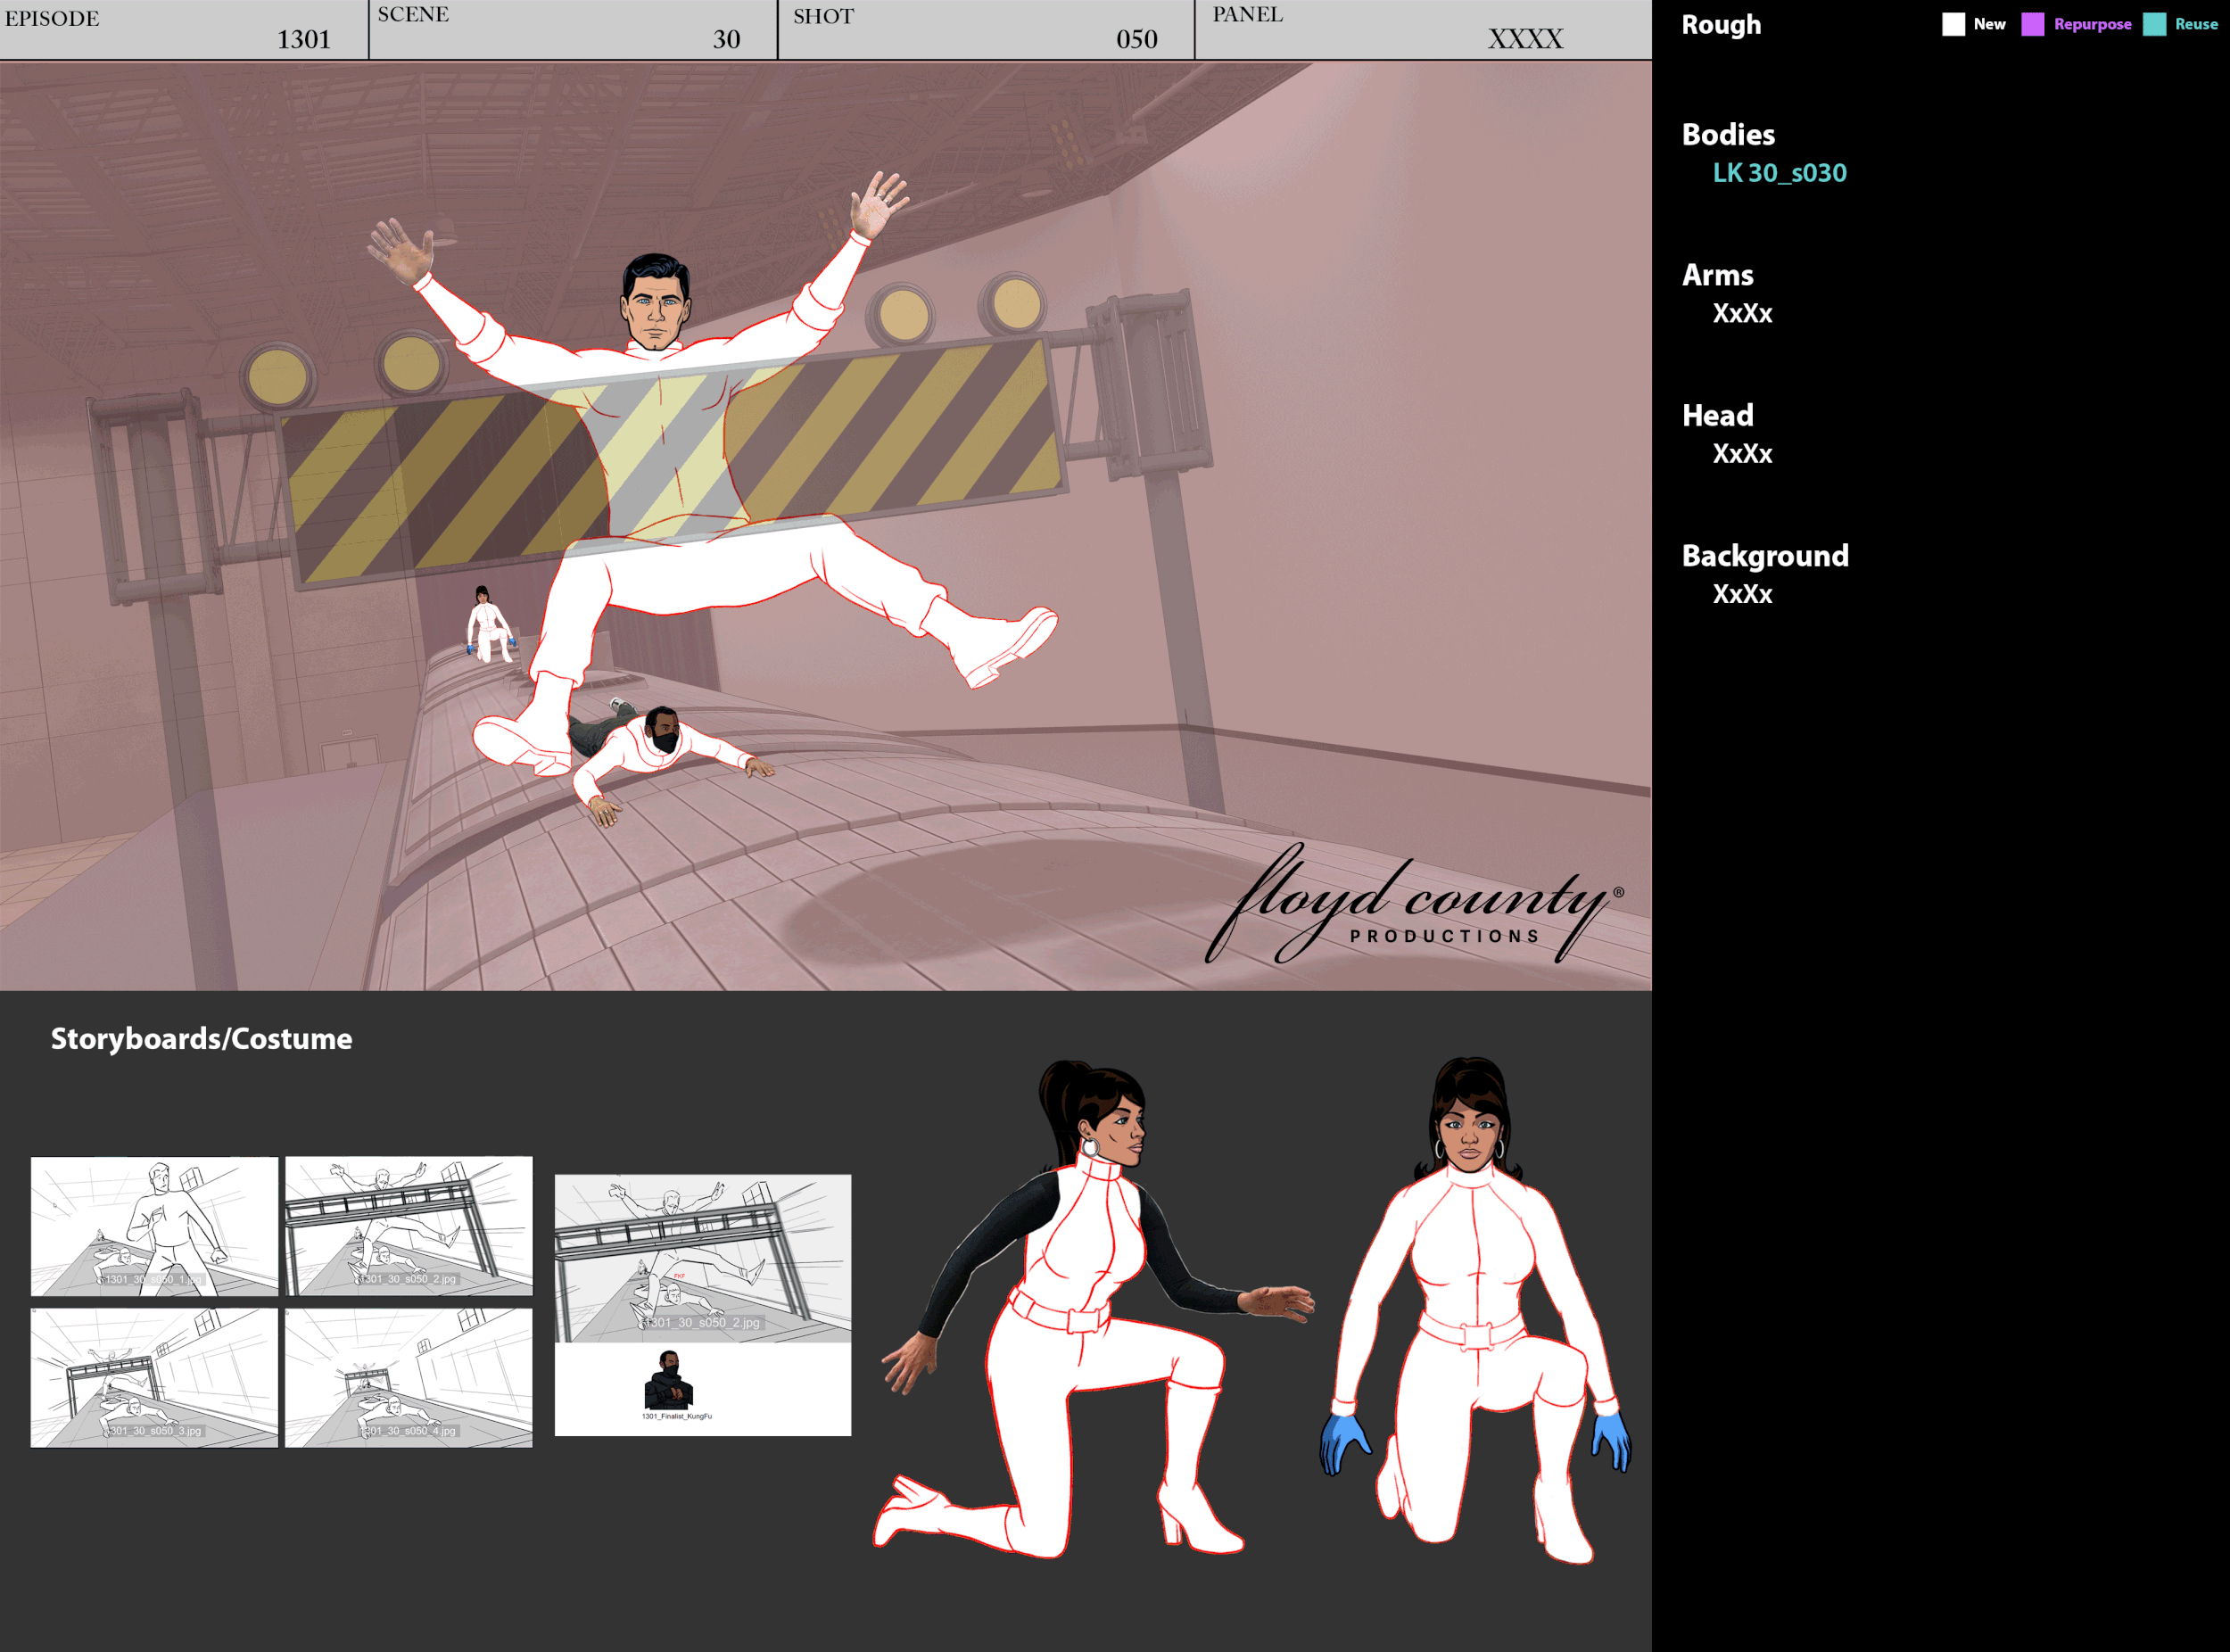This screenshot has height=1652, width=2230.
Task: Click the 'Background' section heading
Action: 1765,556
